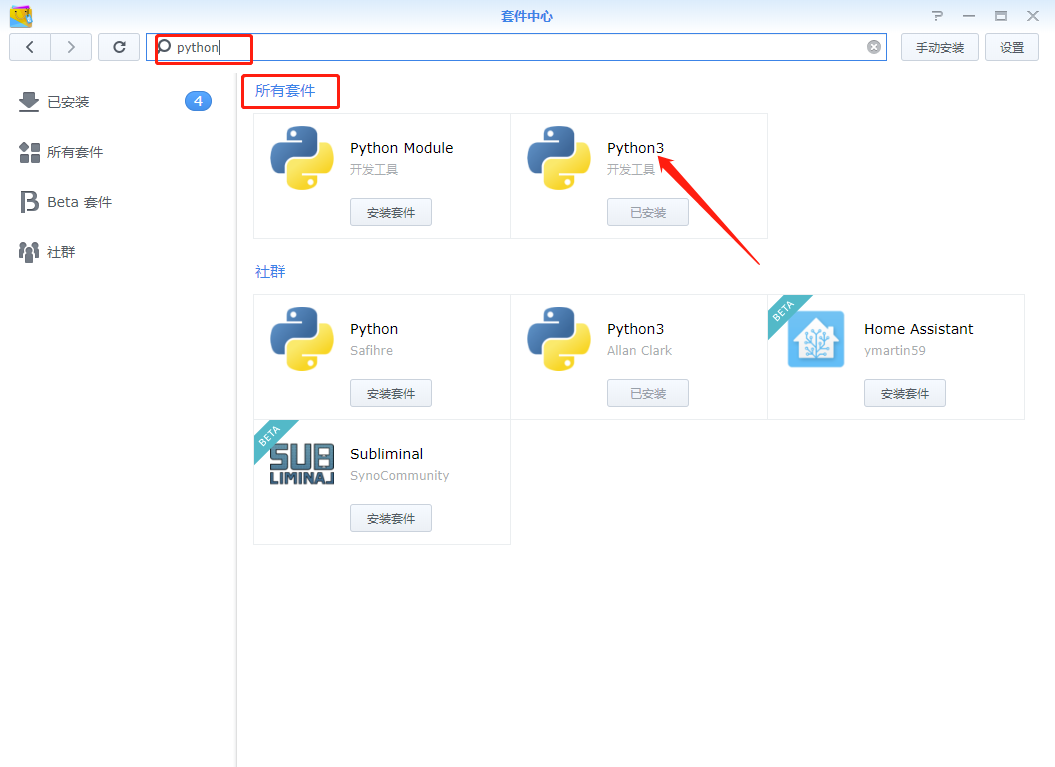Open the Python title by Safihre
The height and width of the screenshot is (767, 1055).
(374, 329)
